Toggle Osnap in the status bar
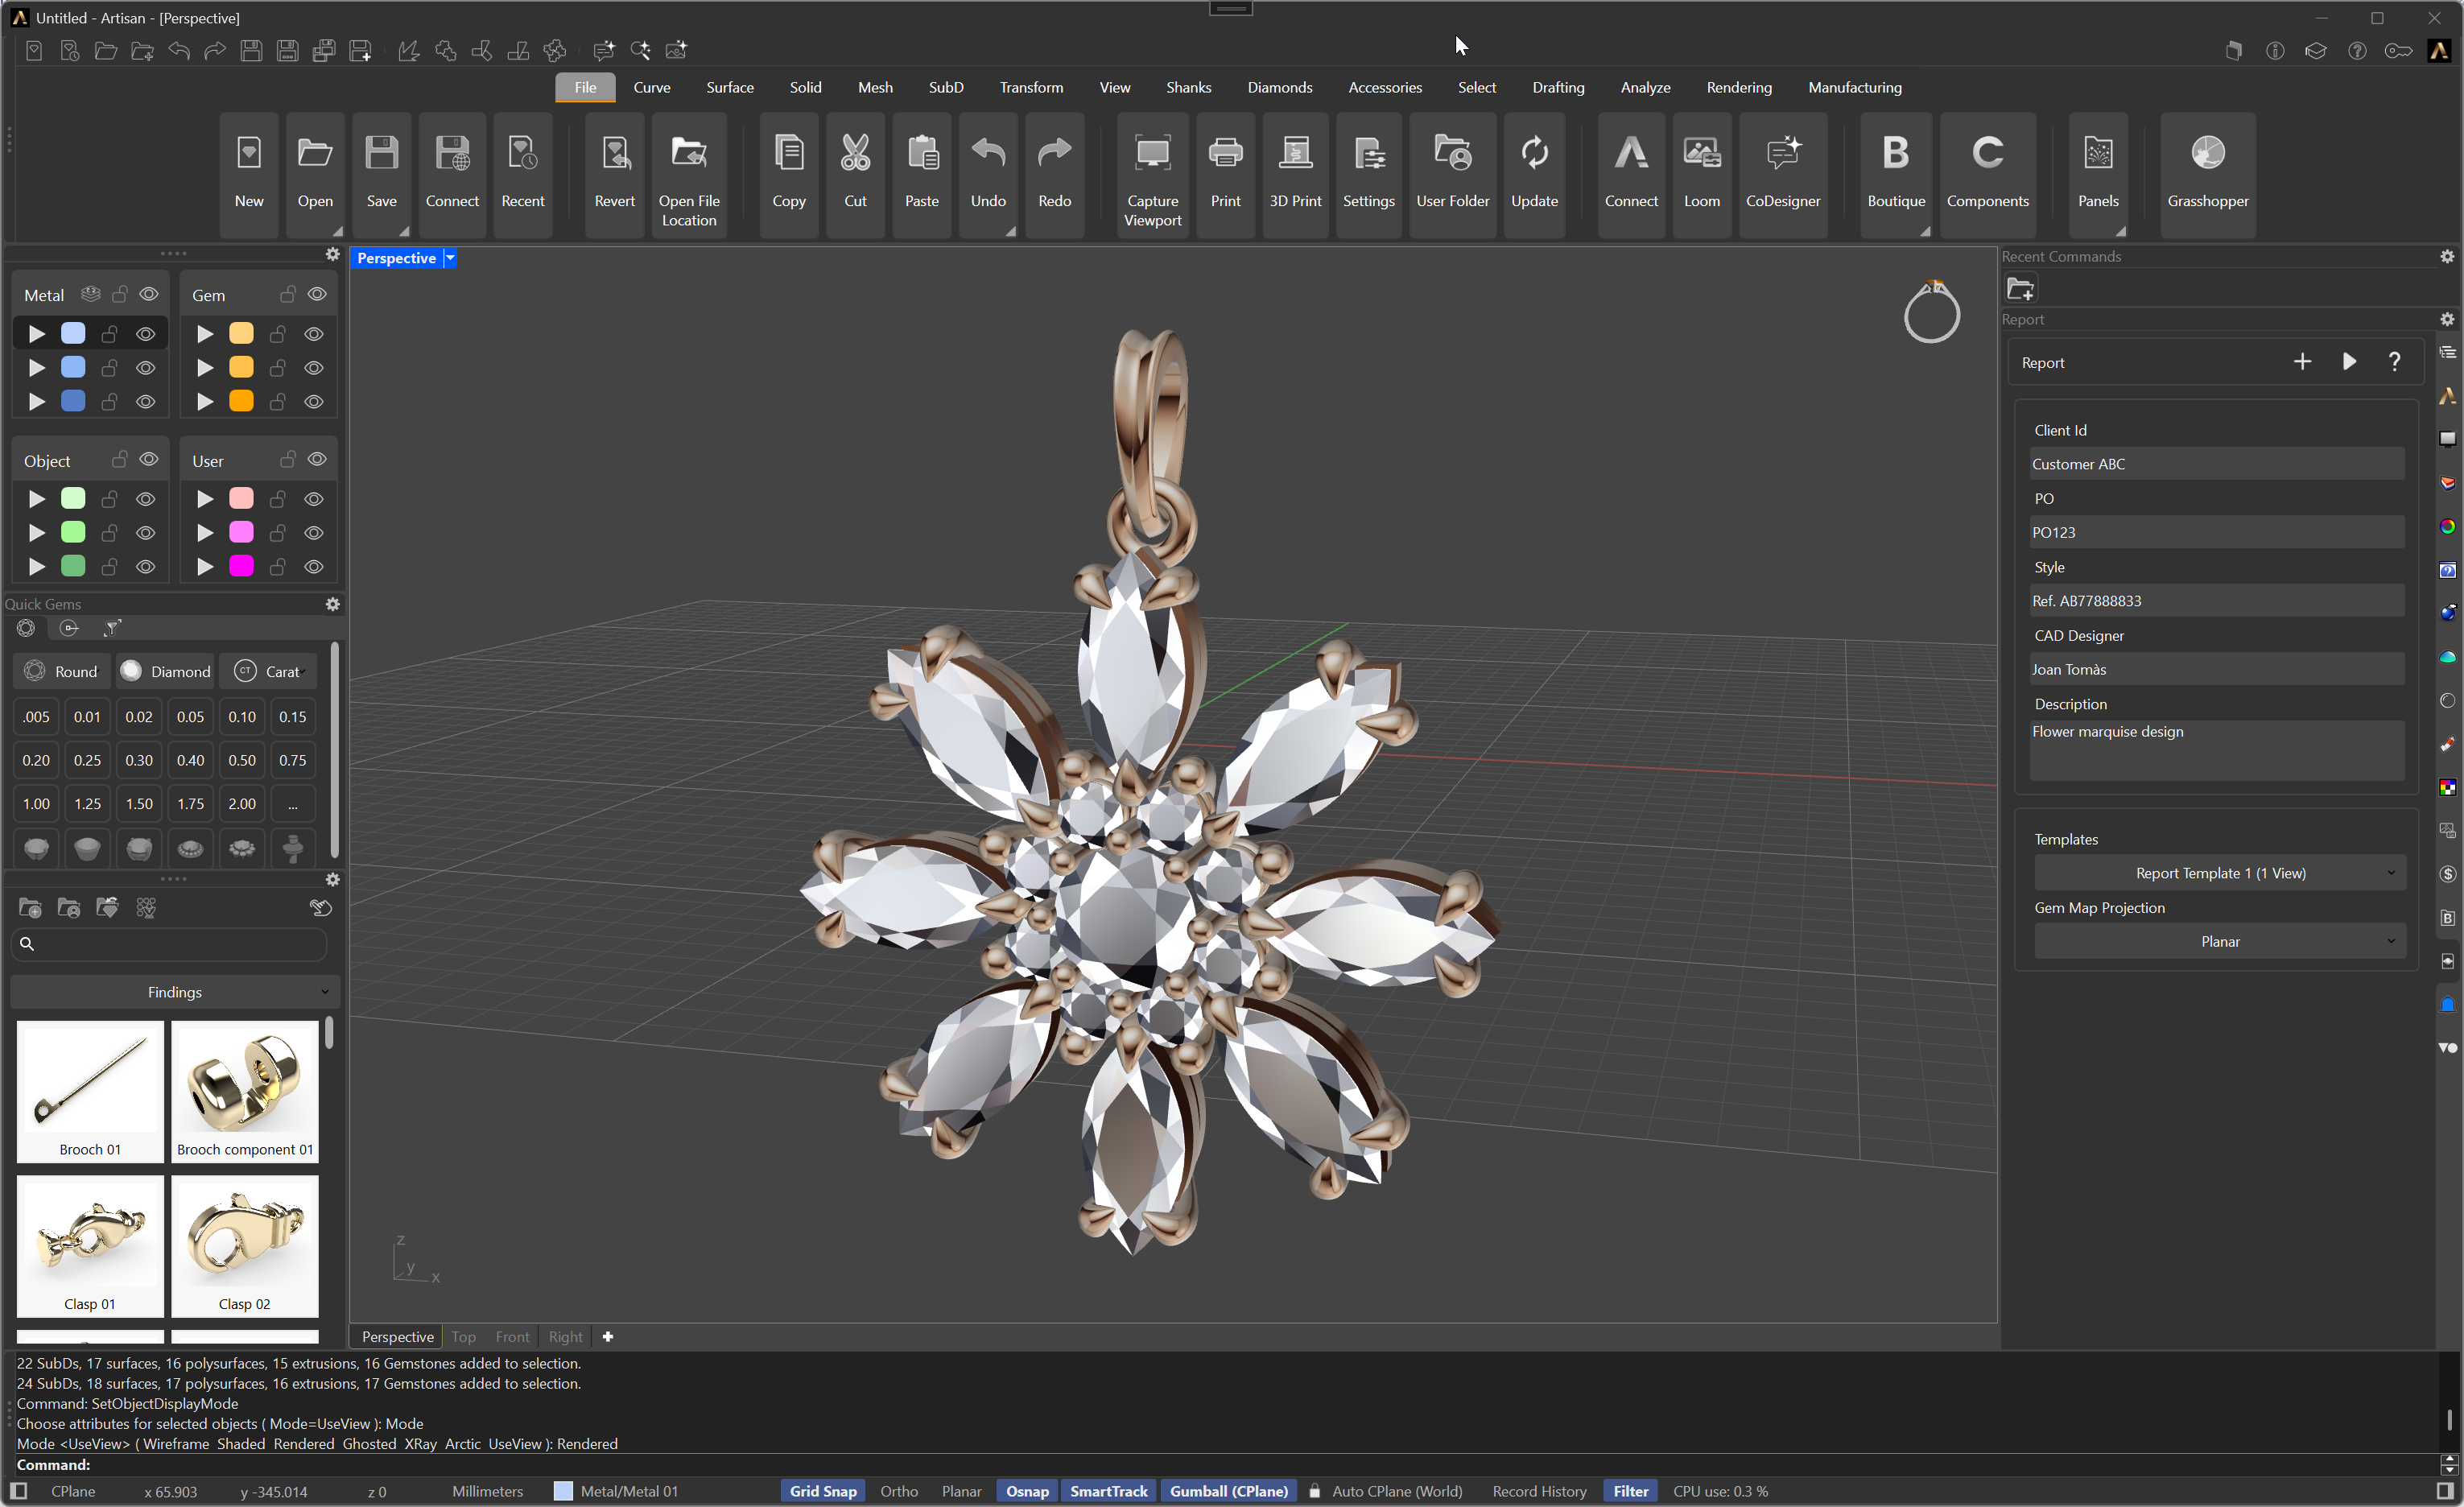 (1027, 1491)
